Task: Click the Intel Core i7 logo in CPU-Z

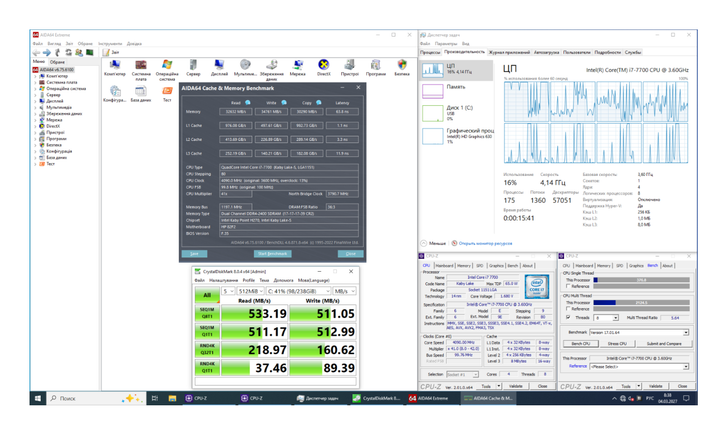Action: 537,286
